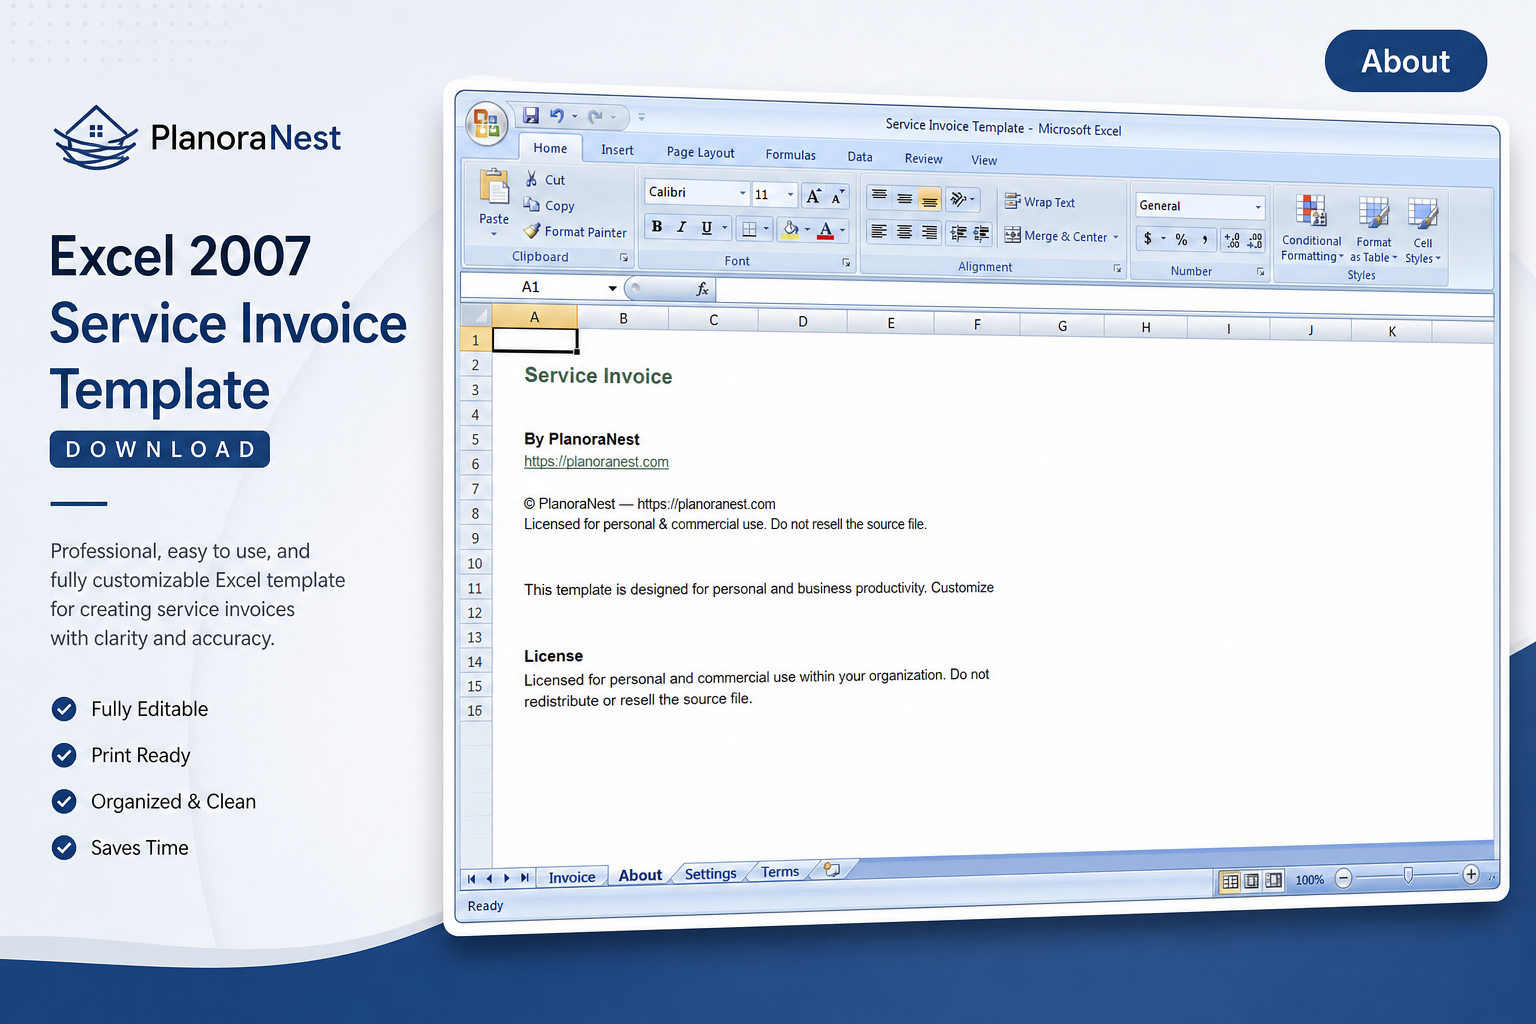Toggle Wrap Text for the cell
The height and width of the screenshot is (1024, 1536).
pos(1040,201)
